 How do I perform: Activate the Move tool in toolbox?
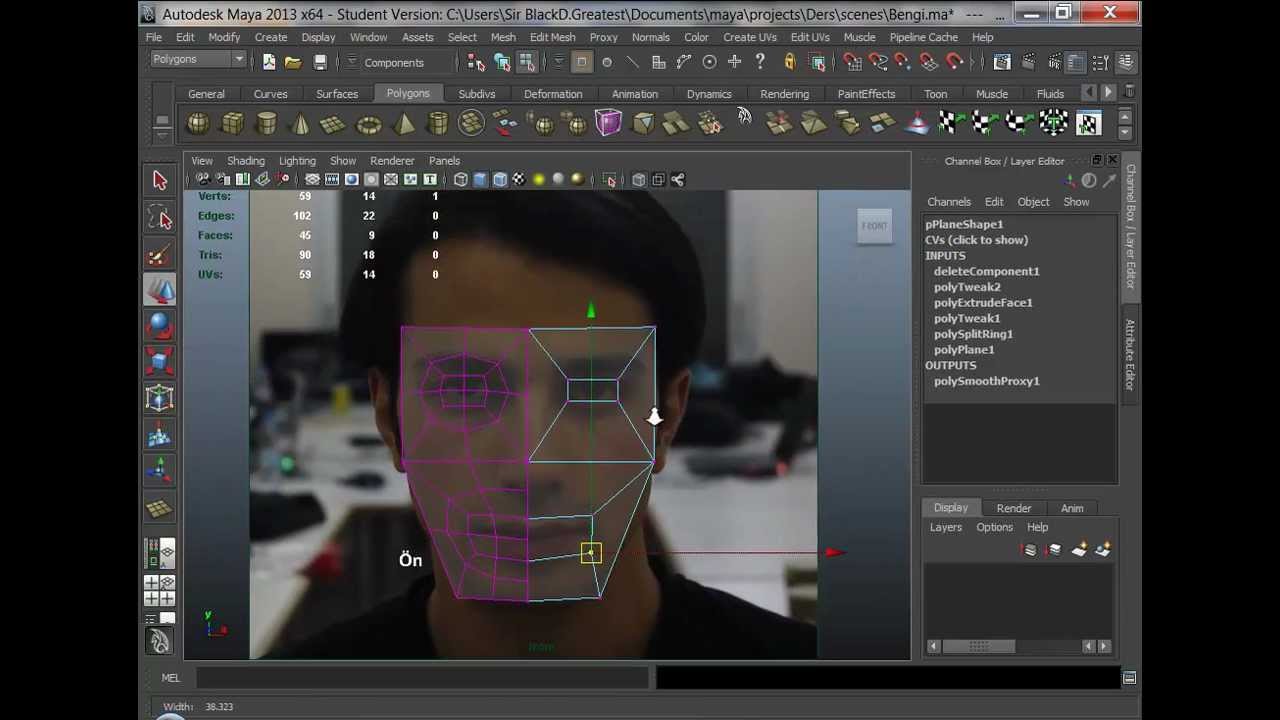click(x=160, y=290)
